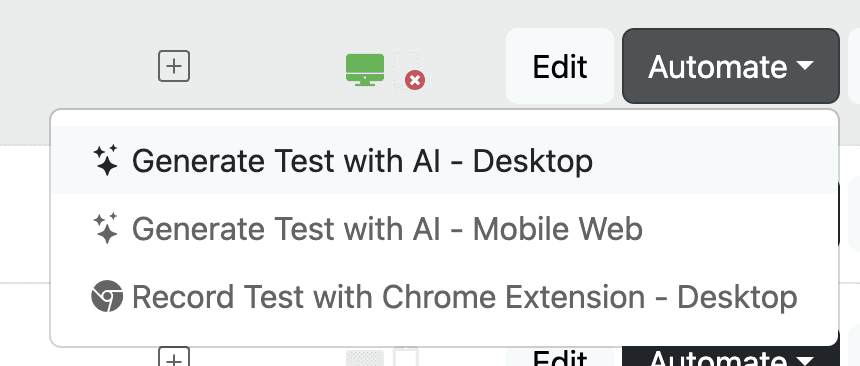Viewport: 860px width, 366px height.
Task: Click the Chrome logo icon in the menu
Action: coord(106,296)
